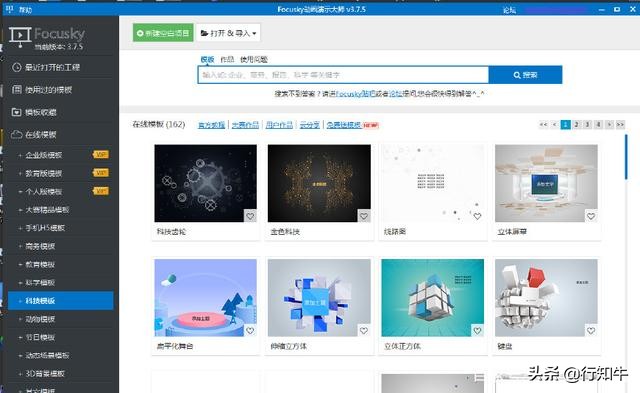Open the 模板收藏 folder icon
Image resolution: width=640 pixels, height=393 pixels.
coord(16,112)
